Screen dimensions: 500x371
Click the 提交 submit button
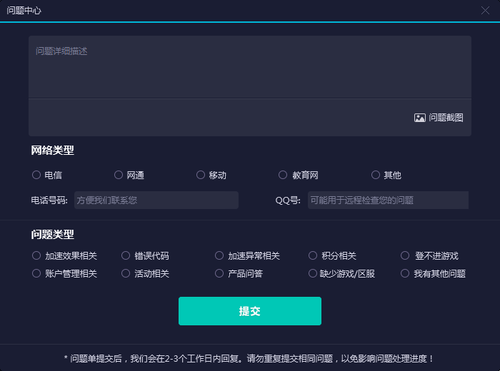point(250,311)
